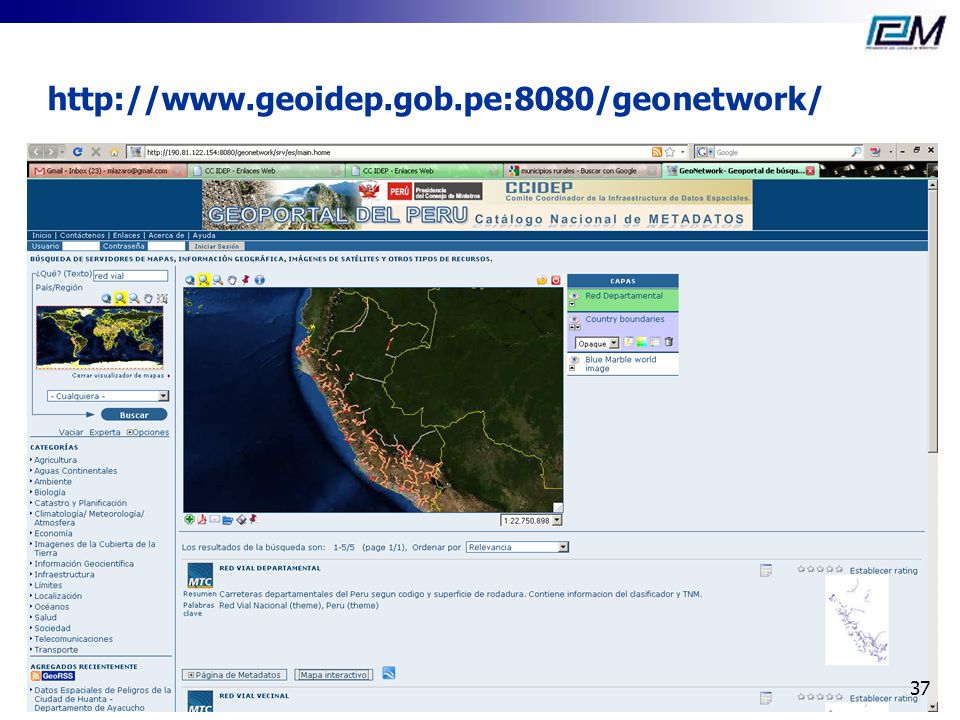Click the Iniciar Sesión button
The height and width of the screenshot is (720, 960).
(217, 246)
